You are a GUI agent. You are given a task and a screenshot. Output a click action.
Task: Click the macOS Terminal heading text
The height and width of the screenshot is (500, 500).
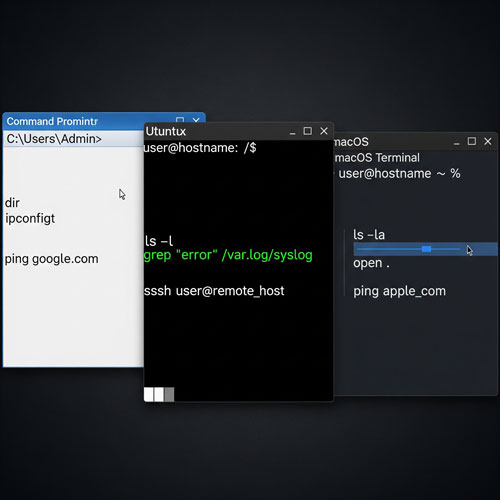coord(377,158)
